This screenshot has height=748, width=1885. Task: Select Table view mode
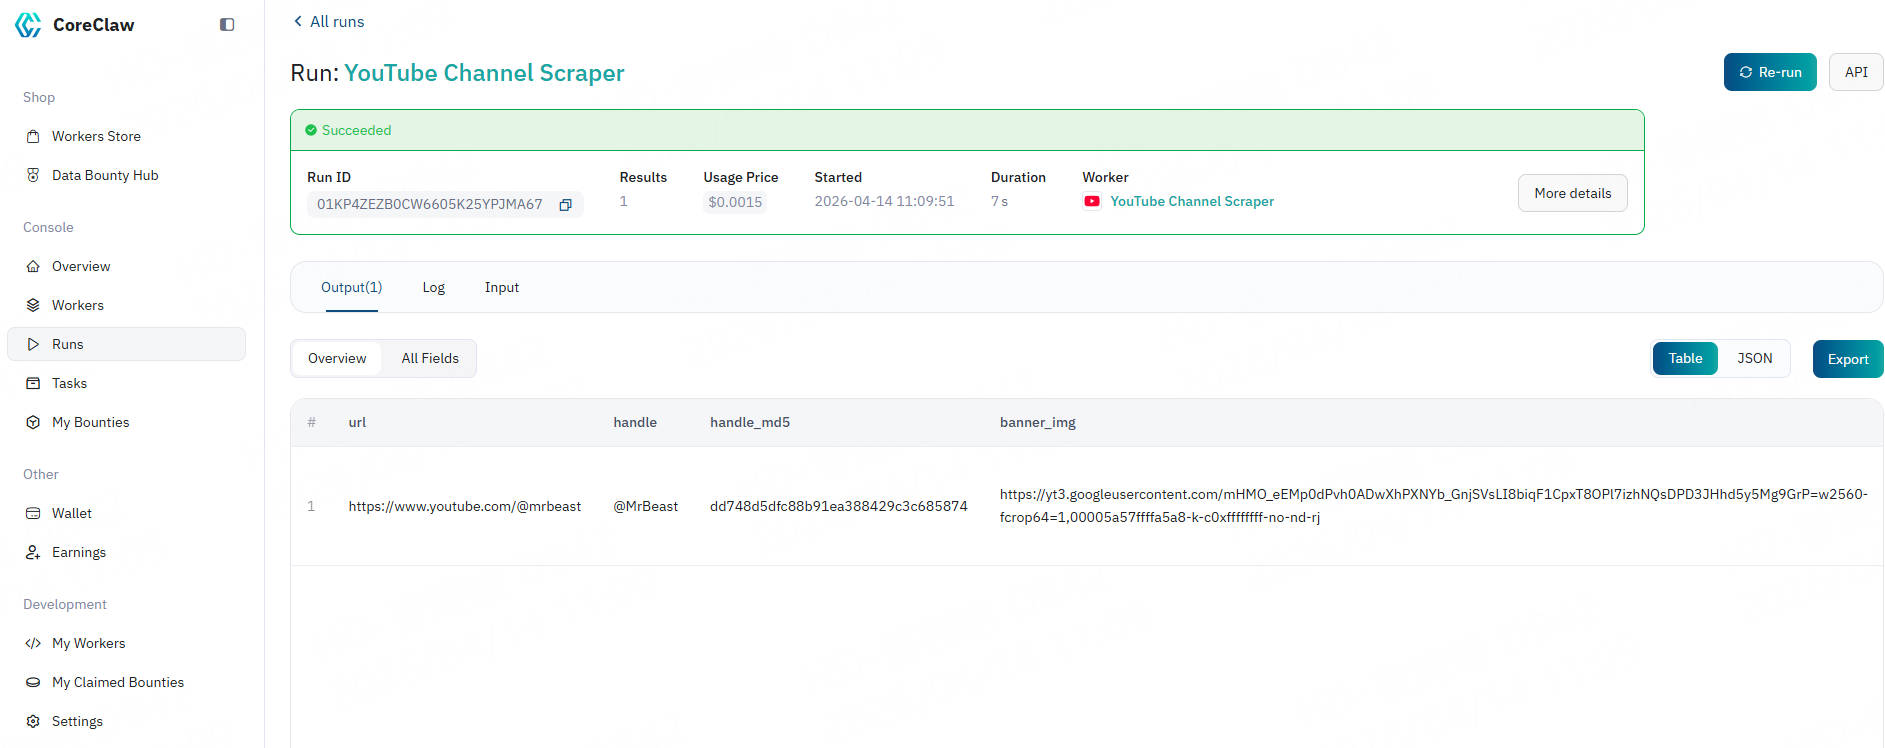click(x=1684, y=358)
